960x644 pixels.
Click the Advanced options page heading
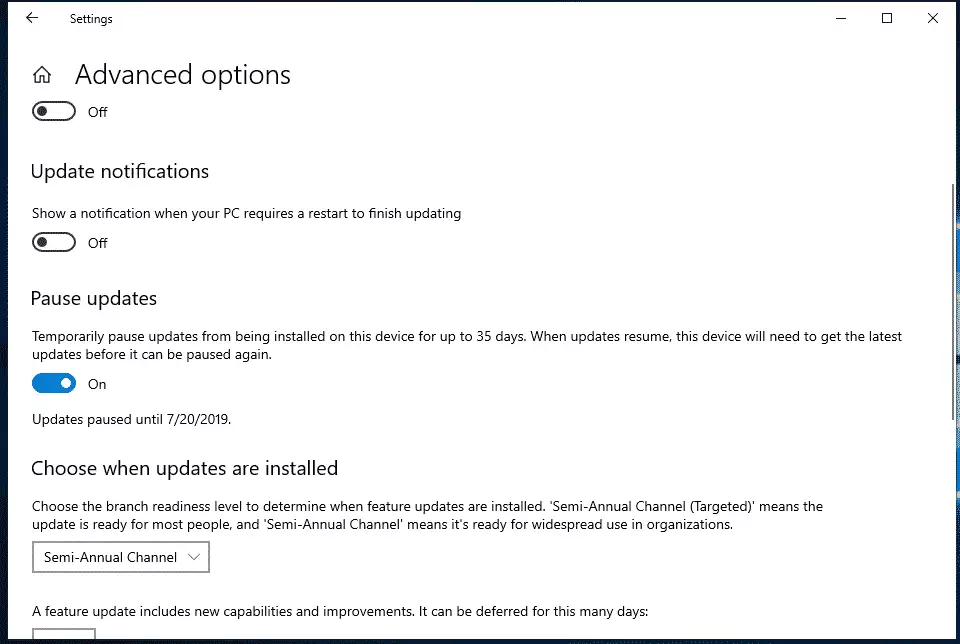(x=182, y=75)
